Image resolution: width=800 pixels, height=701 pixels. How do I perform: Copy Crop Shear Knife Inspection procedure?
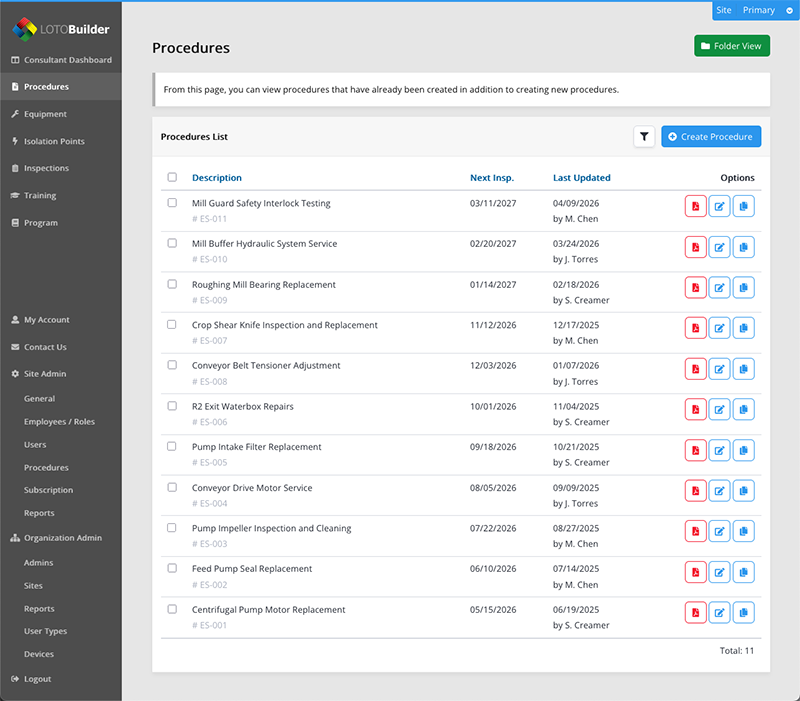(x=743, y=328)
